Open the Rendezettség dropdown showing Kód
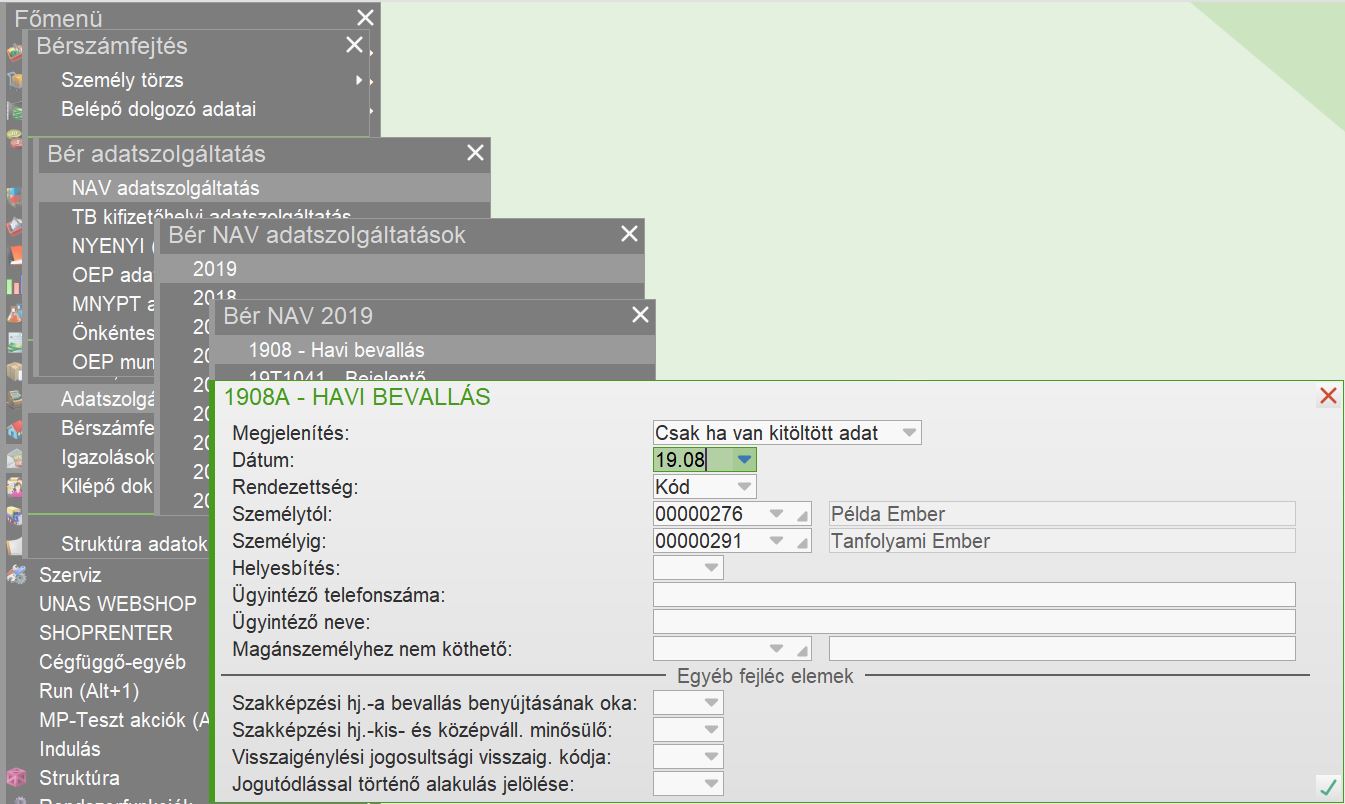This screenshot has width=1345, height=804. pyautogui.click(x=744, y=487)
